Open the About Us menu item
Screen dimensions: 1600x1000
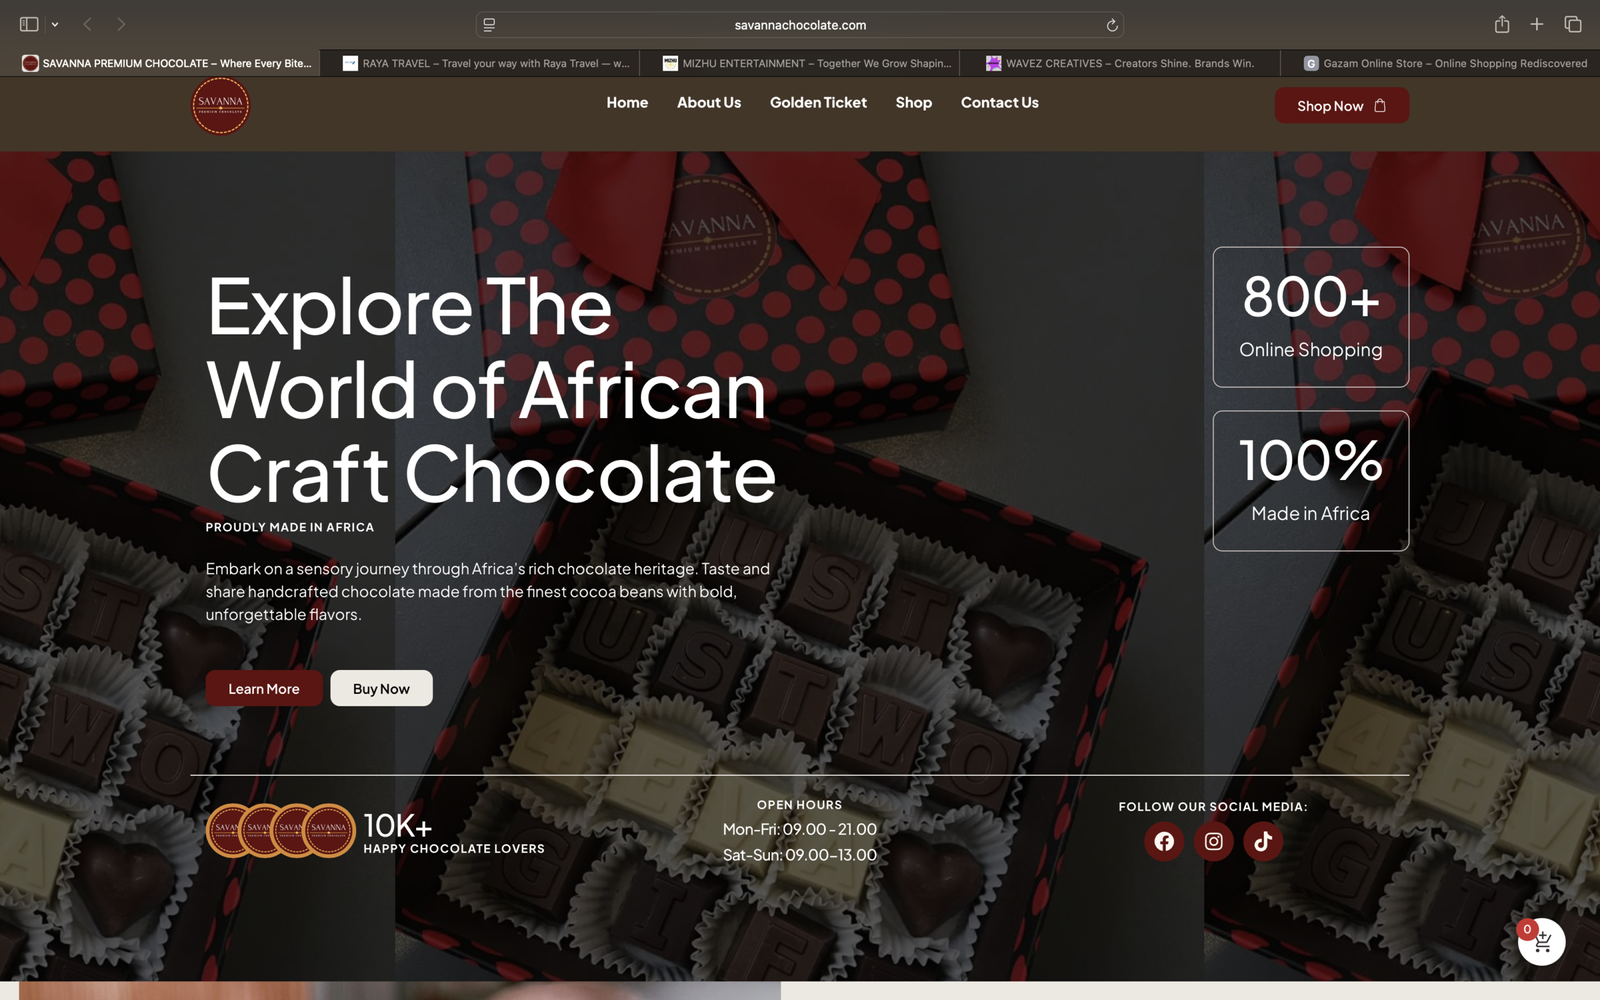pos(709,103)
